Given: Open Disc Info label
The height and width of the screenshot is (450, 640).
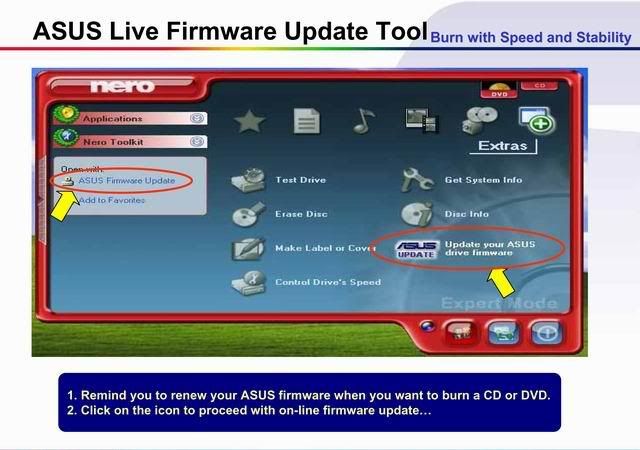Looking at the screenshot, I should (x=467, y=214).
